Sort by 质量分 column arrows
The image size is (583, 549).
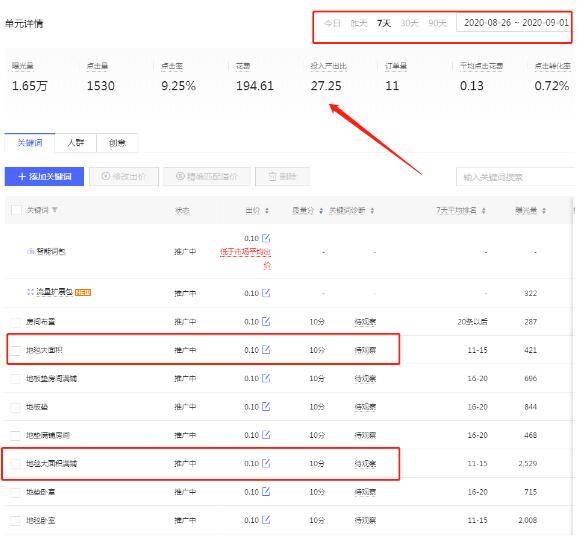321,211
